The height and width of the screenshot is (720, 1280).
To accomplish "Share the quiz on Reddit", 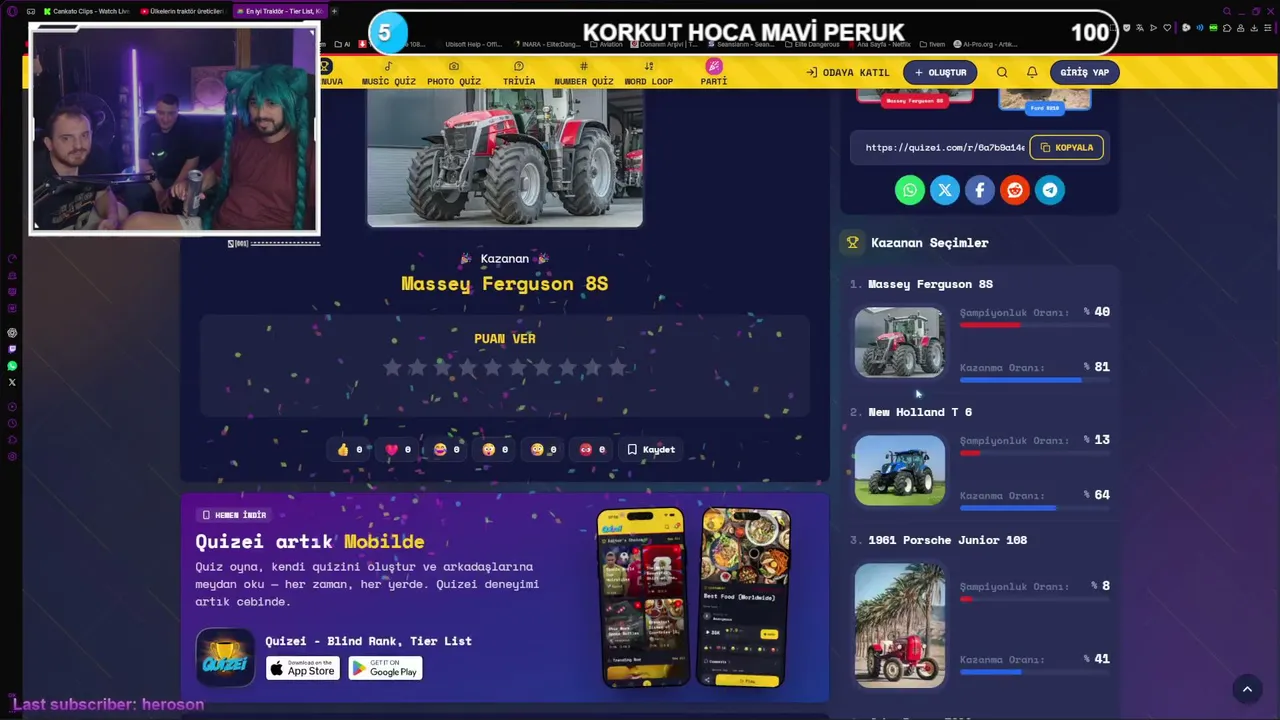I will click(1015, 190).
